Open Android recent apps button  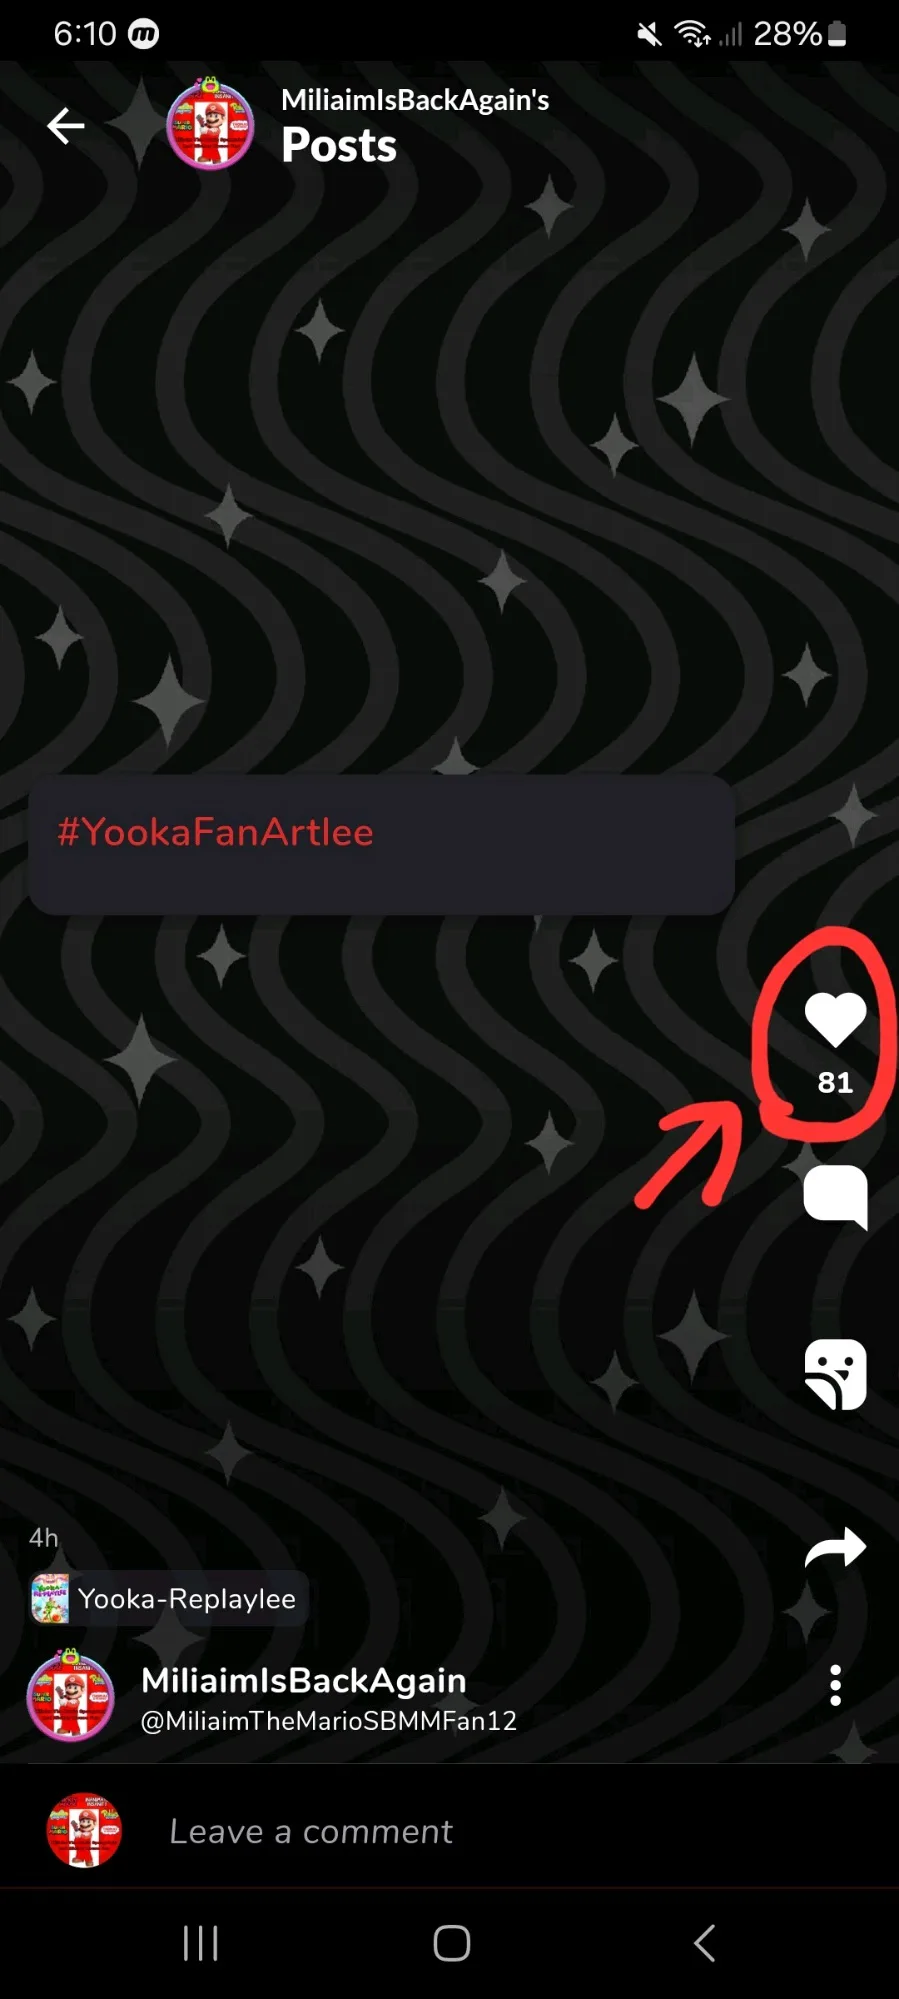coord(201,1943)
